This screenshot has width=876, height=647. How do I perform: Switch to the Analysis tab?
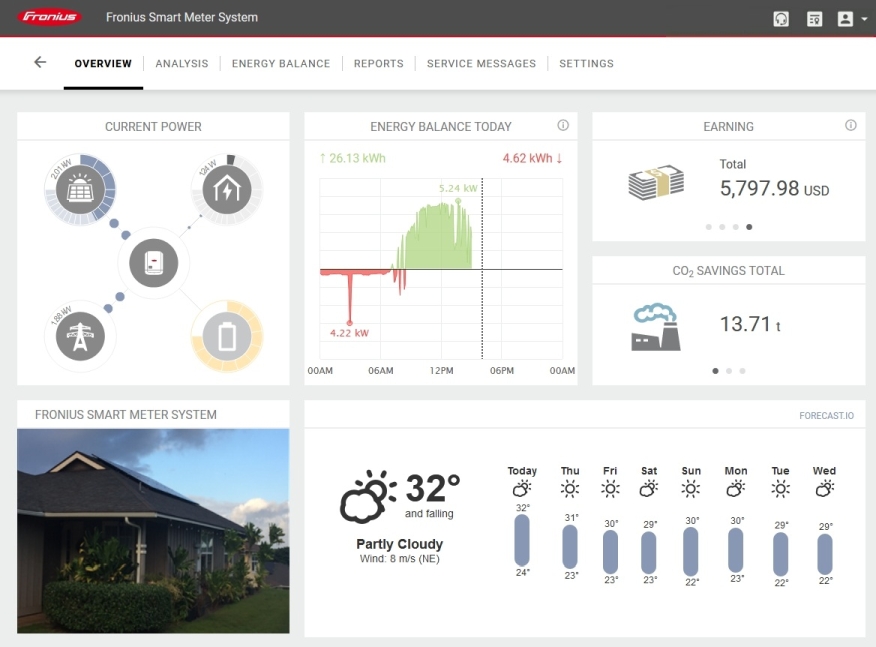pos(182,64)
